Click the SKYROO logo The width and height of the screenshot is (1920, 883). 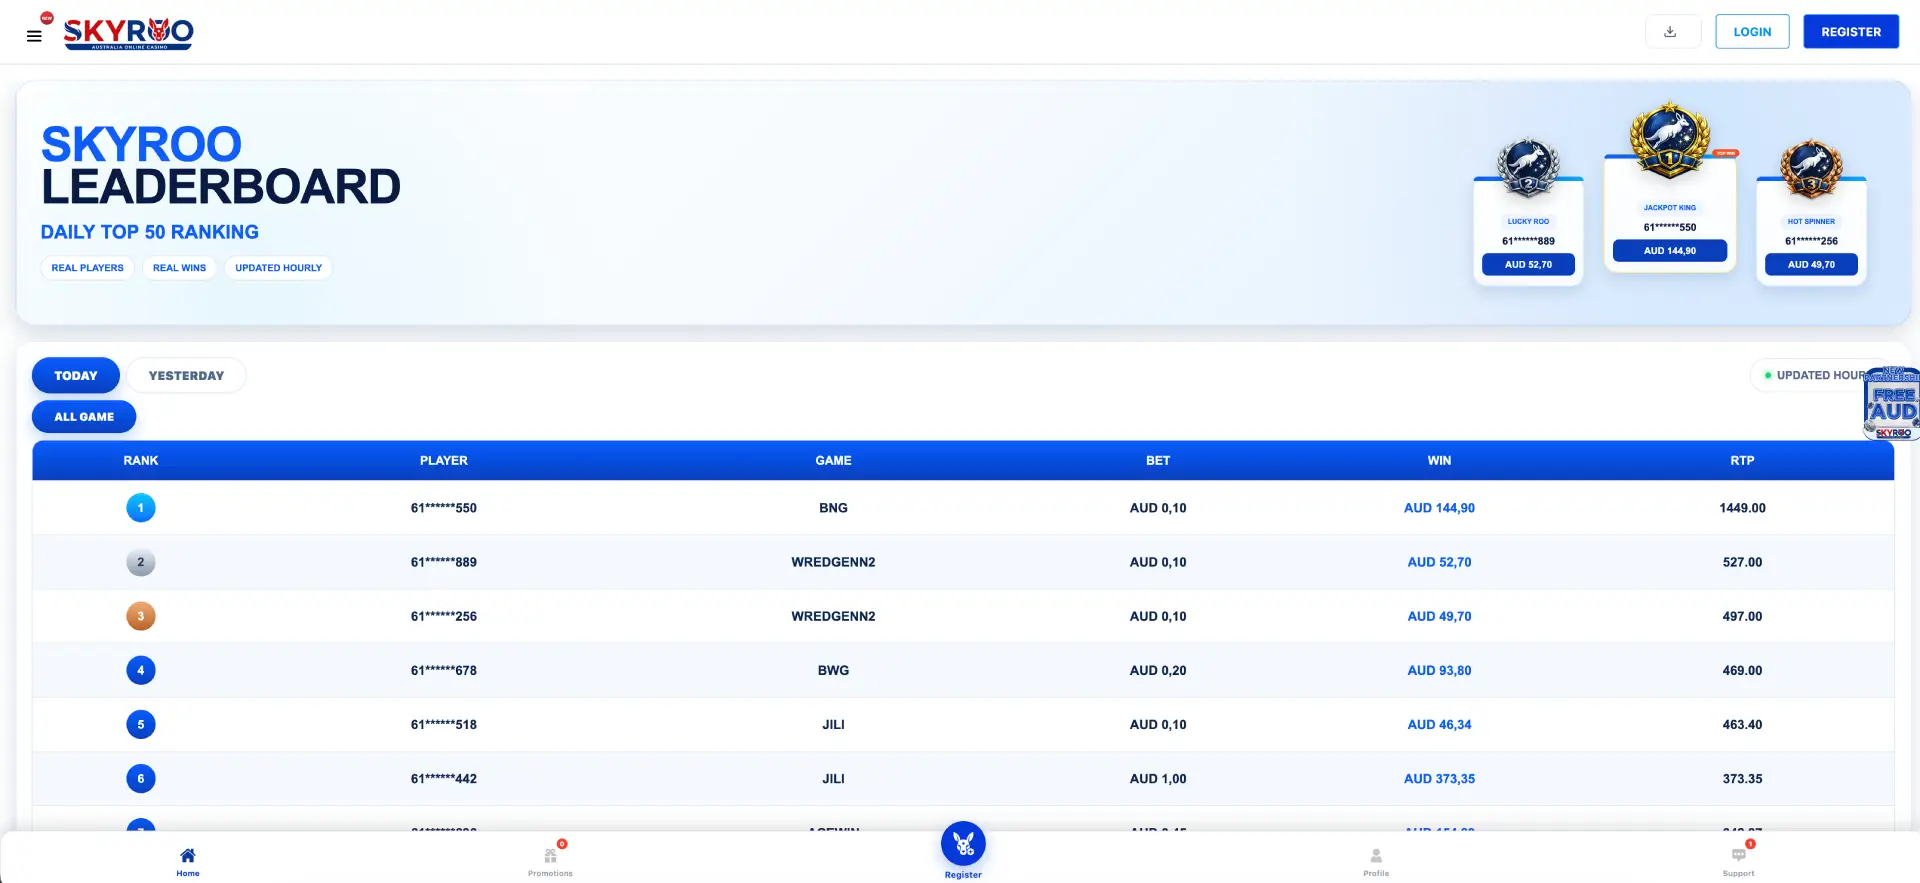pos(128,33)
